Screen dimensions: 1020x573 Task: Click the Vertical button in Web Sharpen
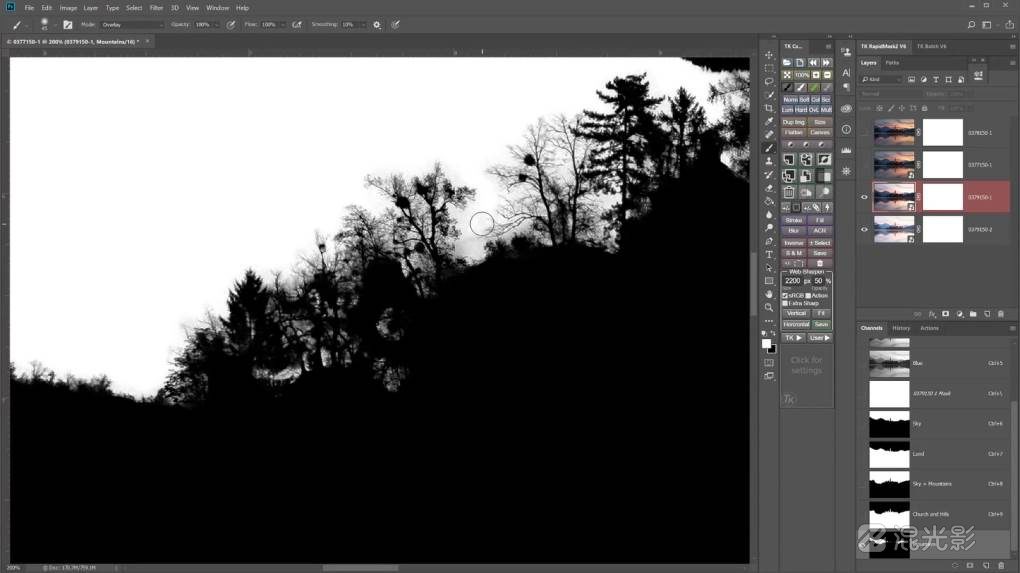tap(796, 313)
